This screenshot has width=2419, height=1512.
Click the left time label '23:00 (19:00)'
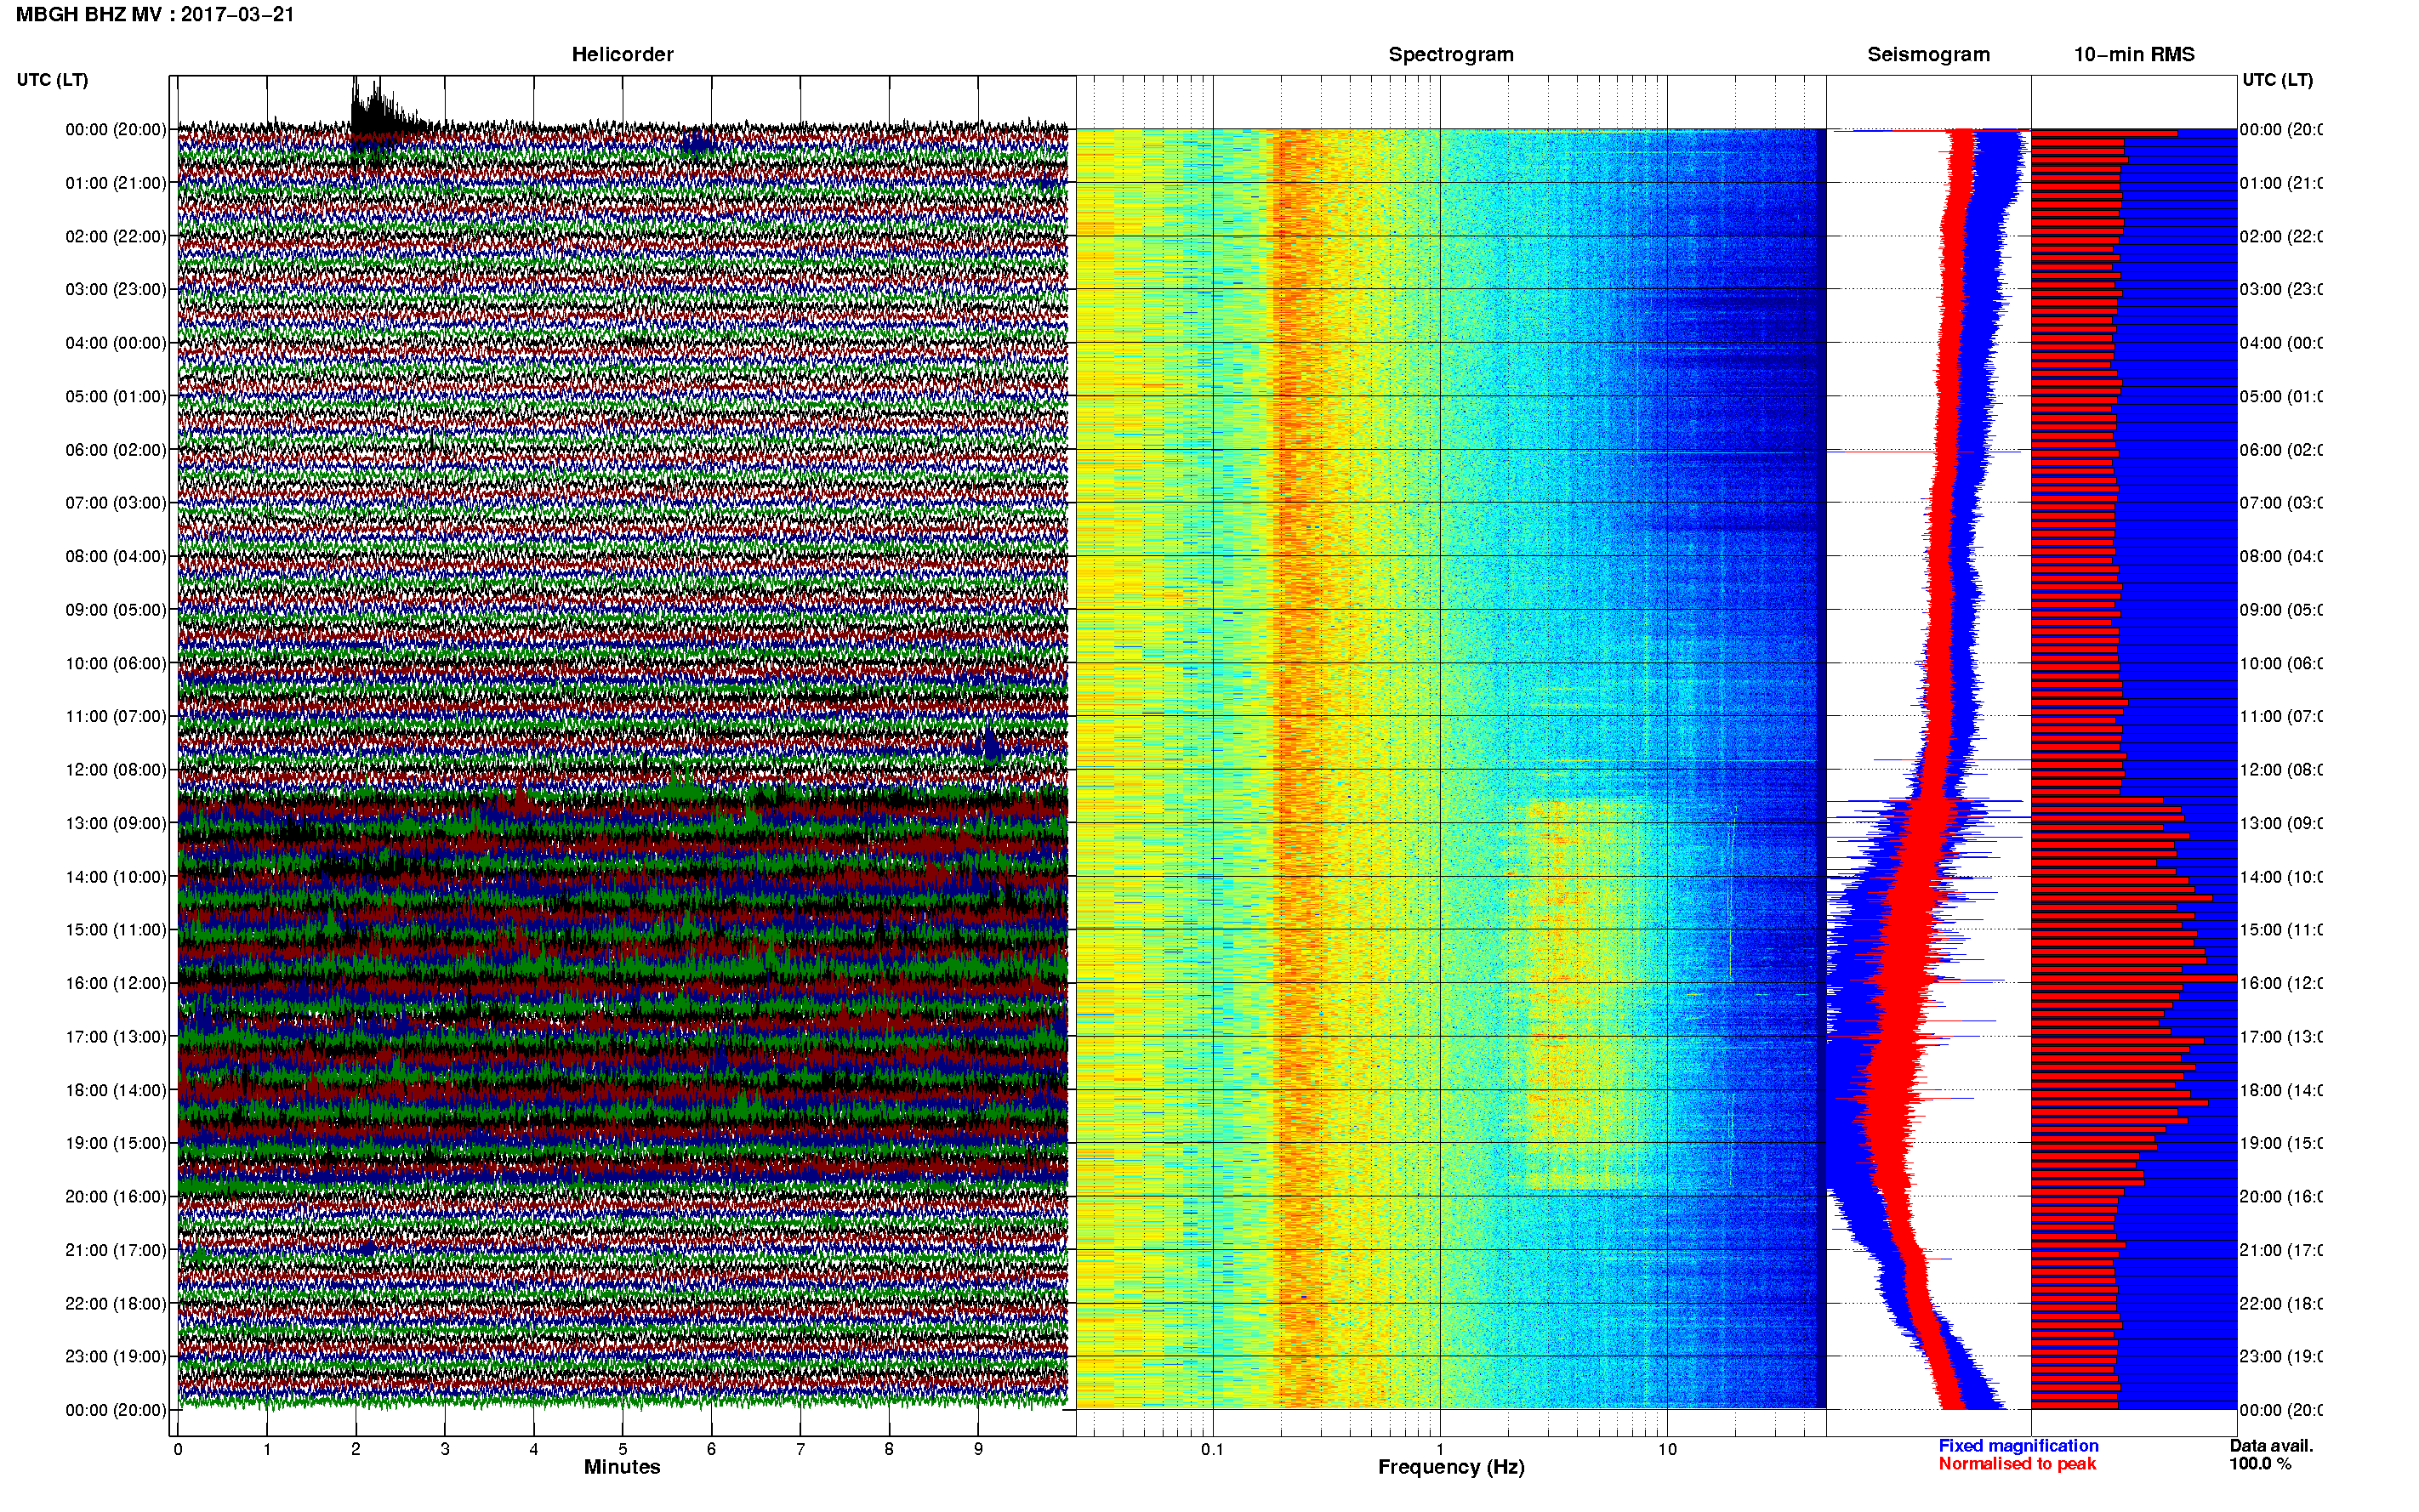(116, 1356)
